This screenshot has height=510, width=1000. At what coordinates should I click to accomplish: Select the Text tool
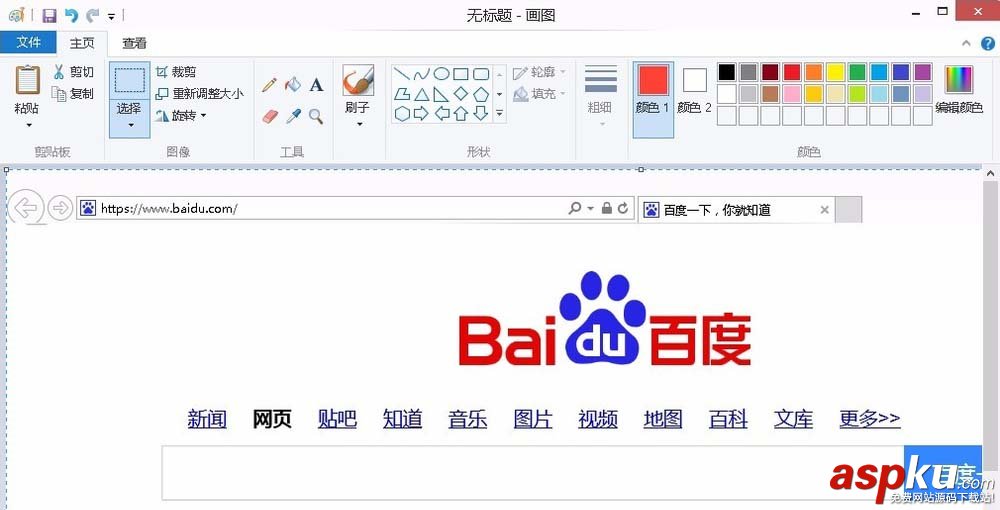(316, 84)
